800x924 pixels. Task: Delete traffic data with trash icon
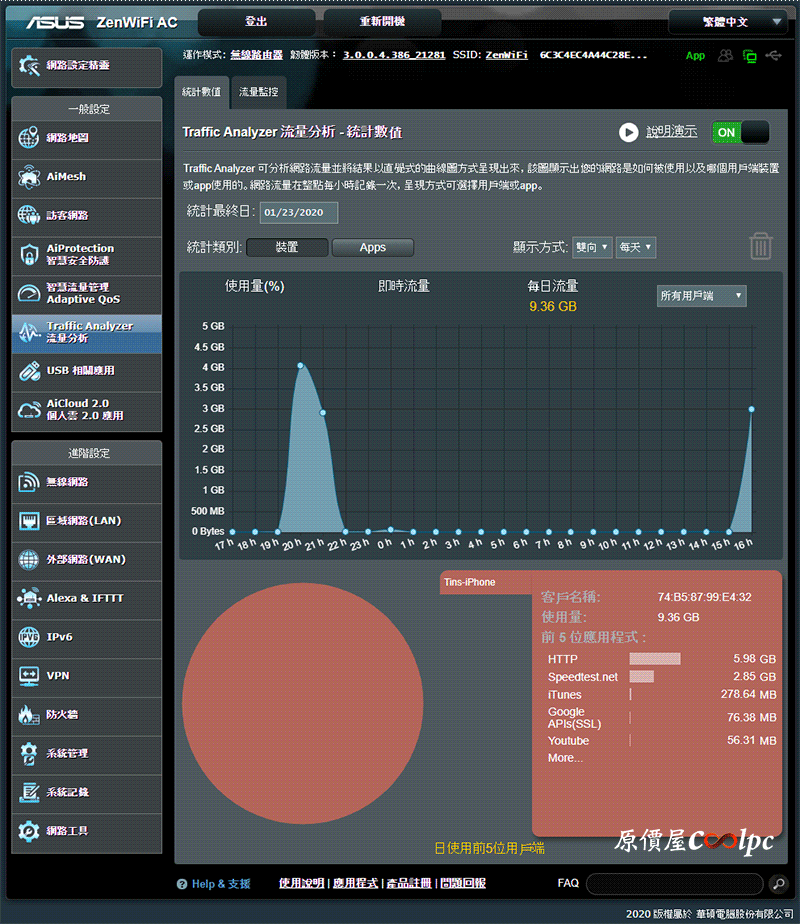point(761,246)
